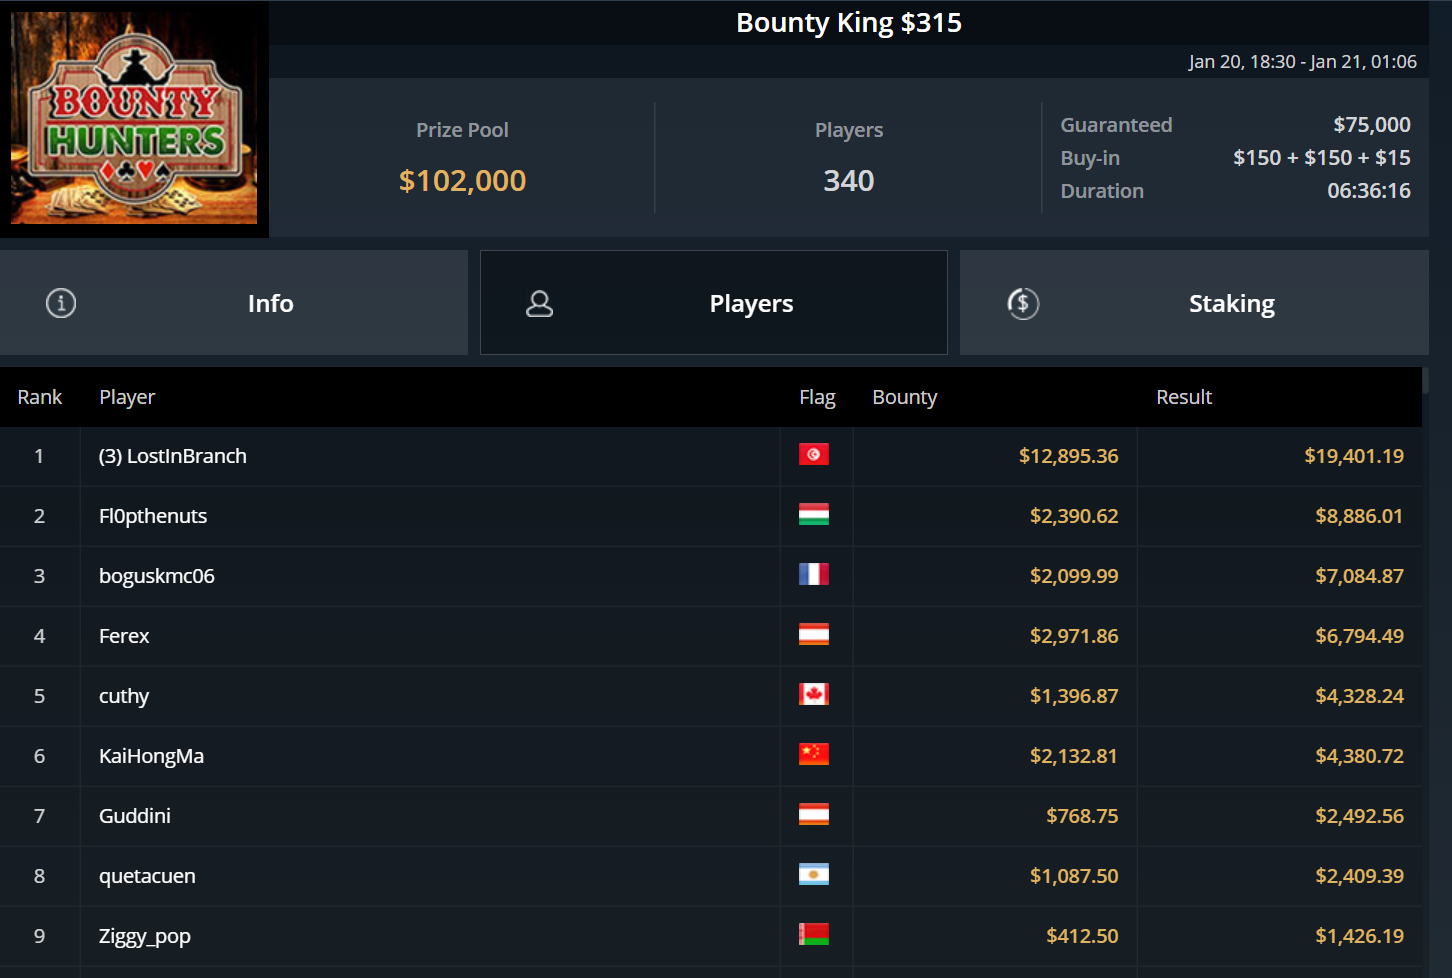Click the Bounty Hunters logo image
The image size is (1452, 978).
click(x=134, y=118)
